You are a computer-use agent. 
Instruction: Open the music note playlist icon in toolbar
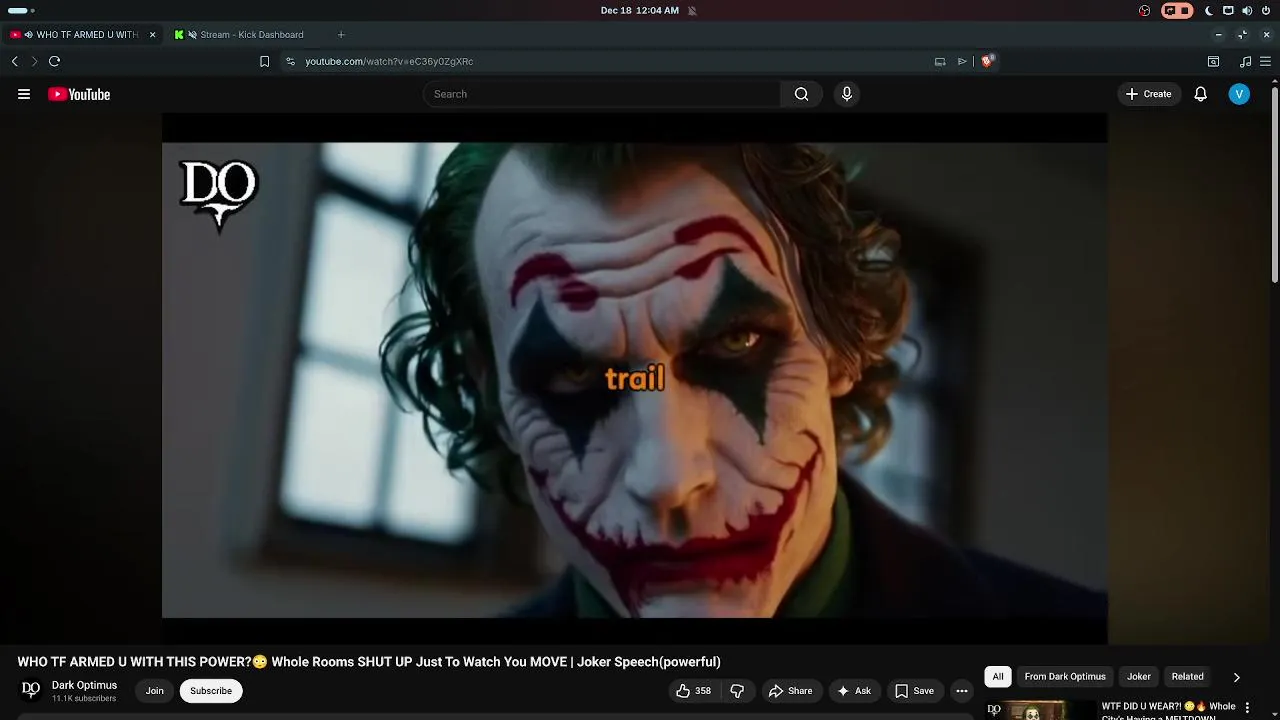pyautogui.click(x=1245, y=61)
